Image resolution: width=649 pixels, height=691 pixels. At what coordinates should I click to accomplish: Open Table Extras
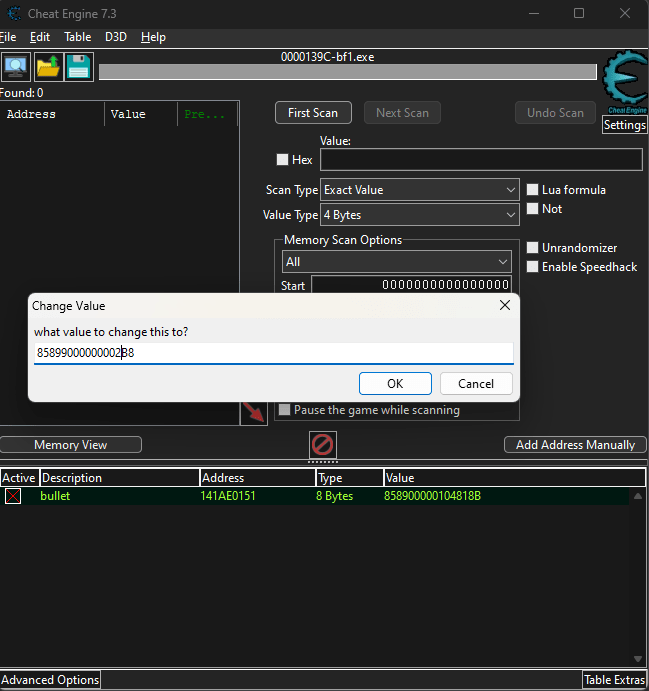[615, 680]
